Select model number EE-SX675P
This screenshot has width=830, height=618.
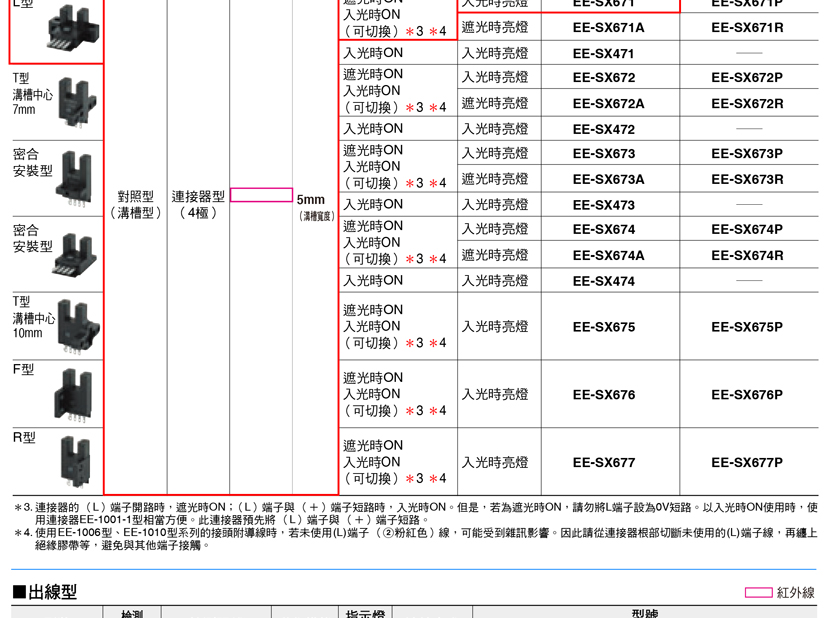747,327
